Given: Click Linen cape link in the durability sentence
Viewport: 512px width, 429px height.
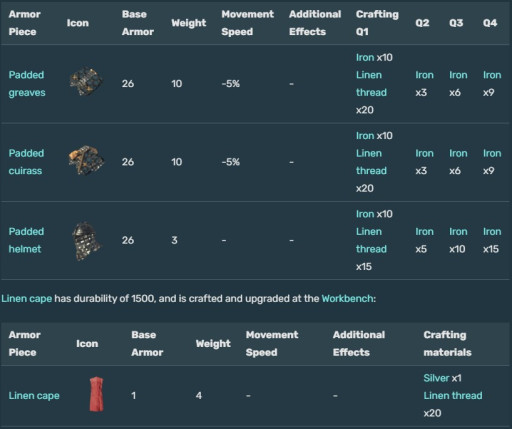Looking at the screenshot, I should click(27, 298).
